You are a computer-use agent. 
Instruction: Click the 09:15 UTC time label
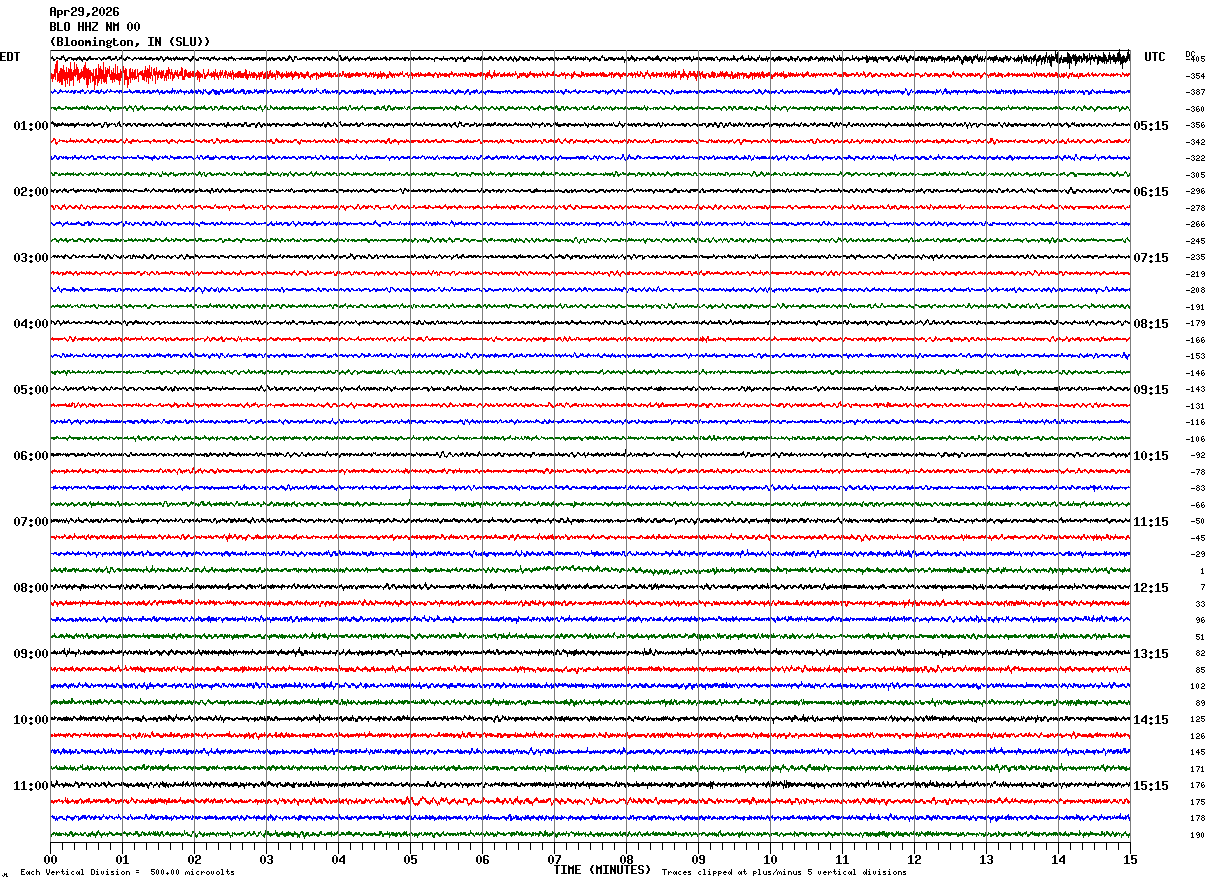pos(1150,390)
